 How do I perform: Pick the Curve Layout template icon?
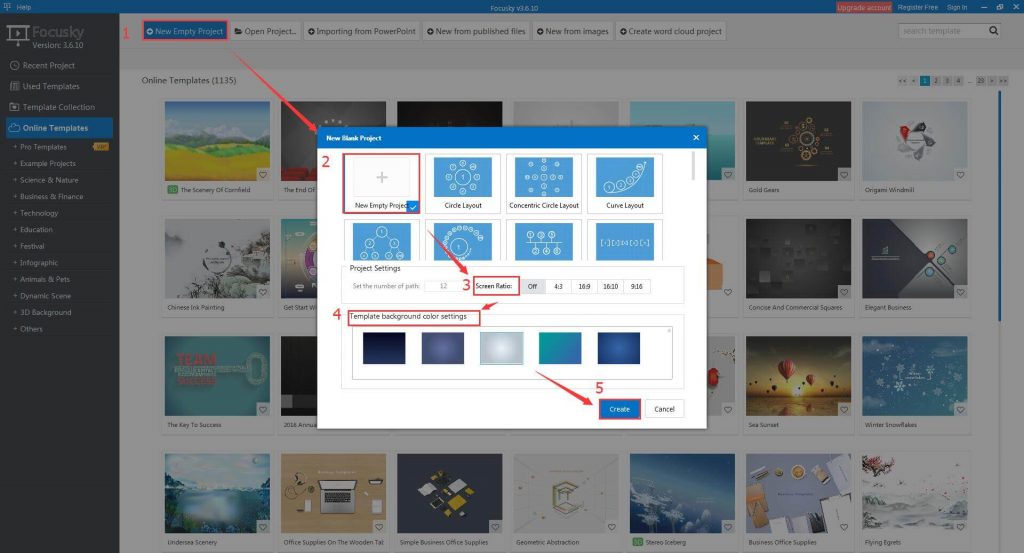pos(625,179)
